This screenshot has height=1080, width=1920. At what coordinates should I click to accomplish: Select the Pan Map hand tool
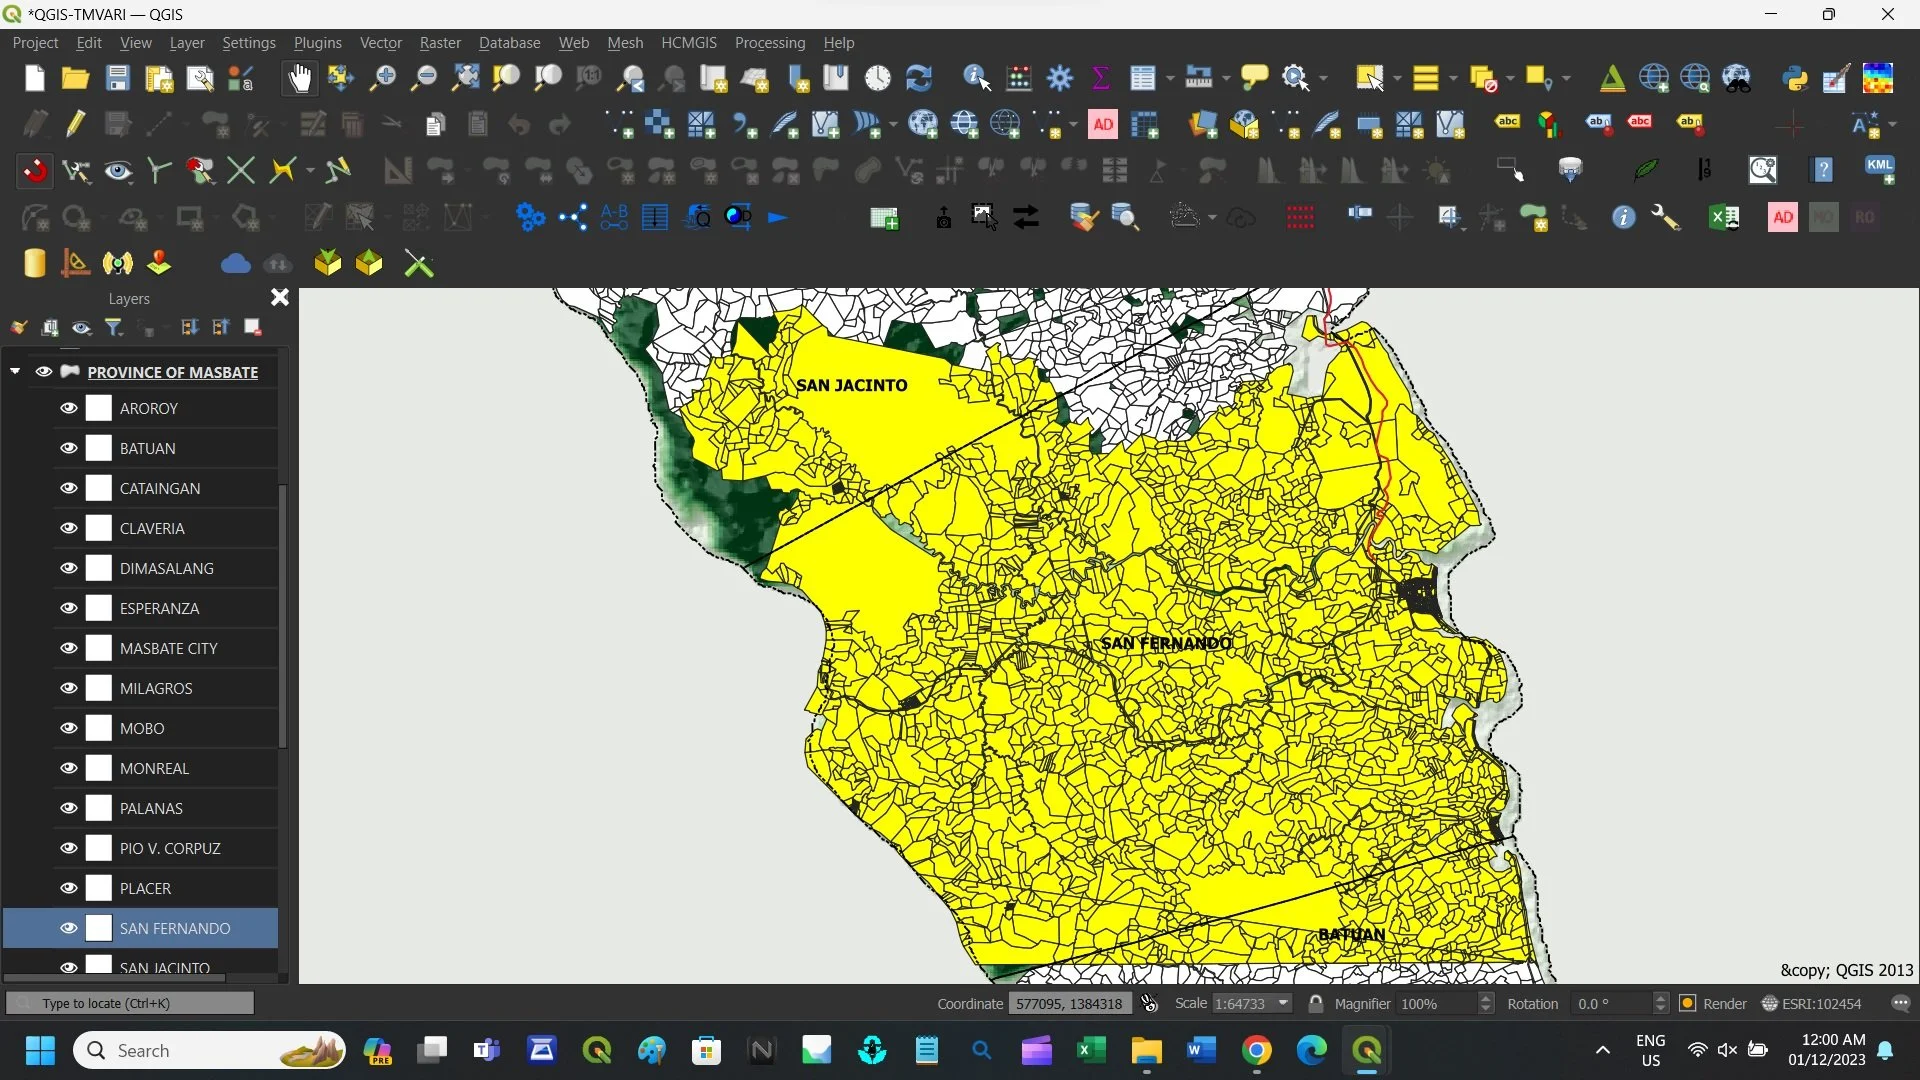pos(299,78)
